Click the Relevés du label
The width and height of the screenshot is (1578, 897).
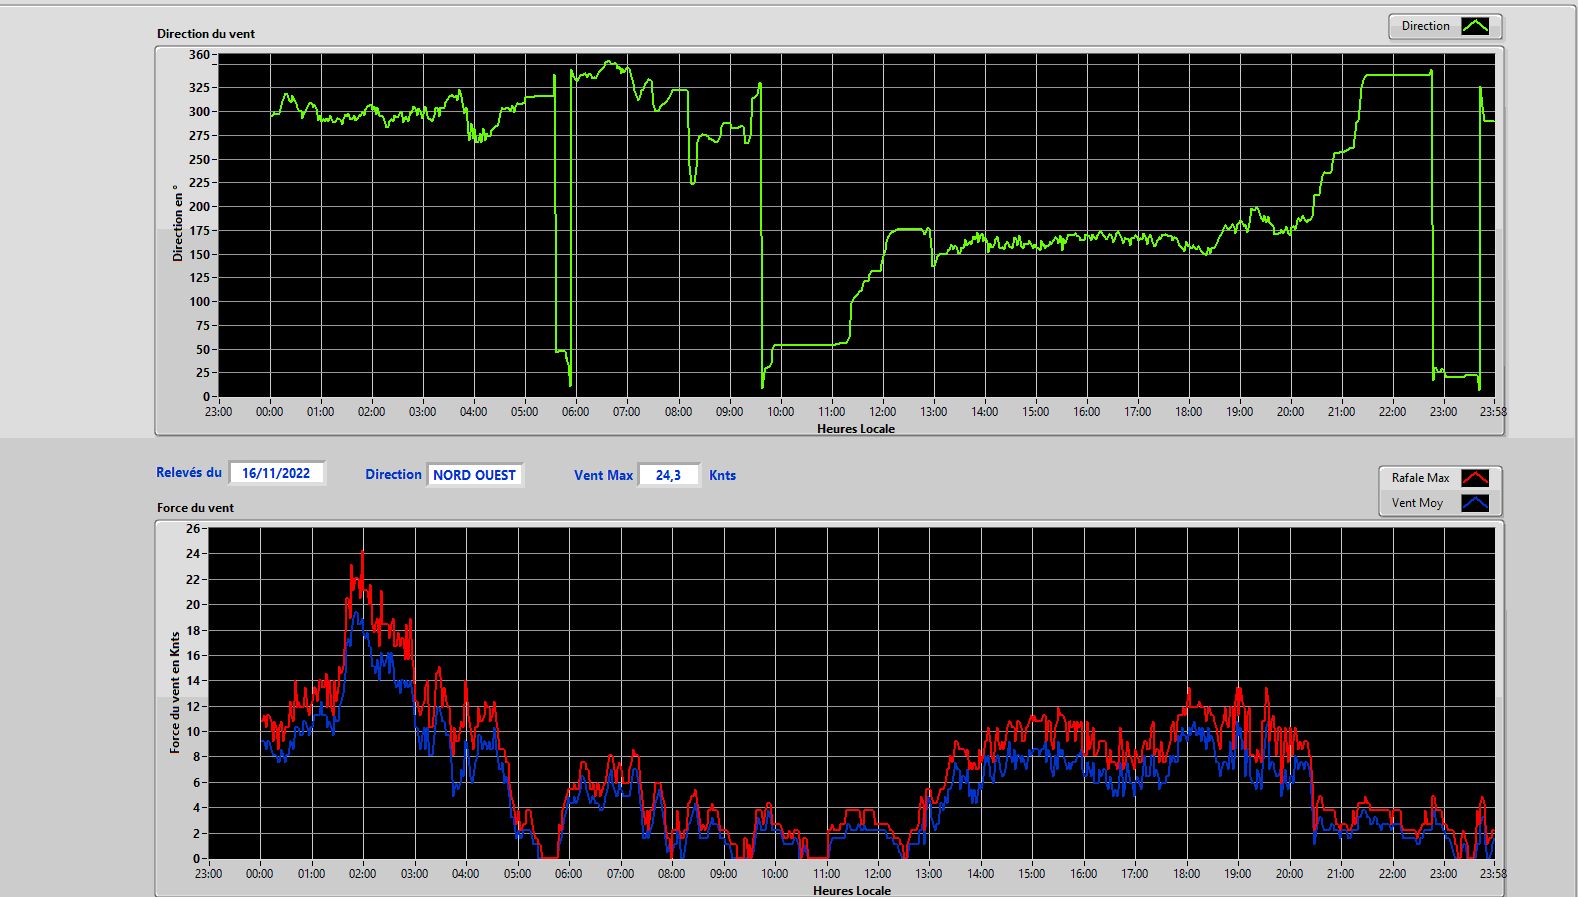[x=189, y=472]
